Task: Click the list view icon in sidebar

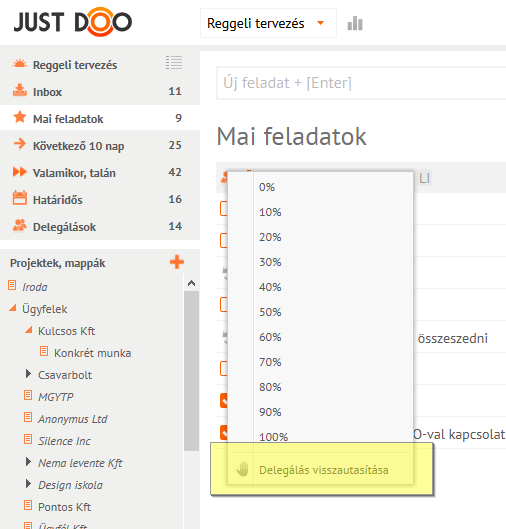Action: 174,63
